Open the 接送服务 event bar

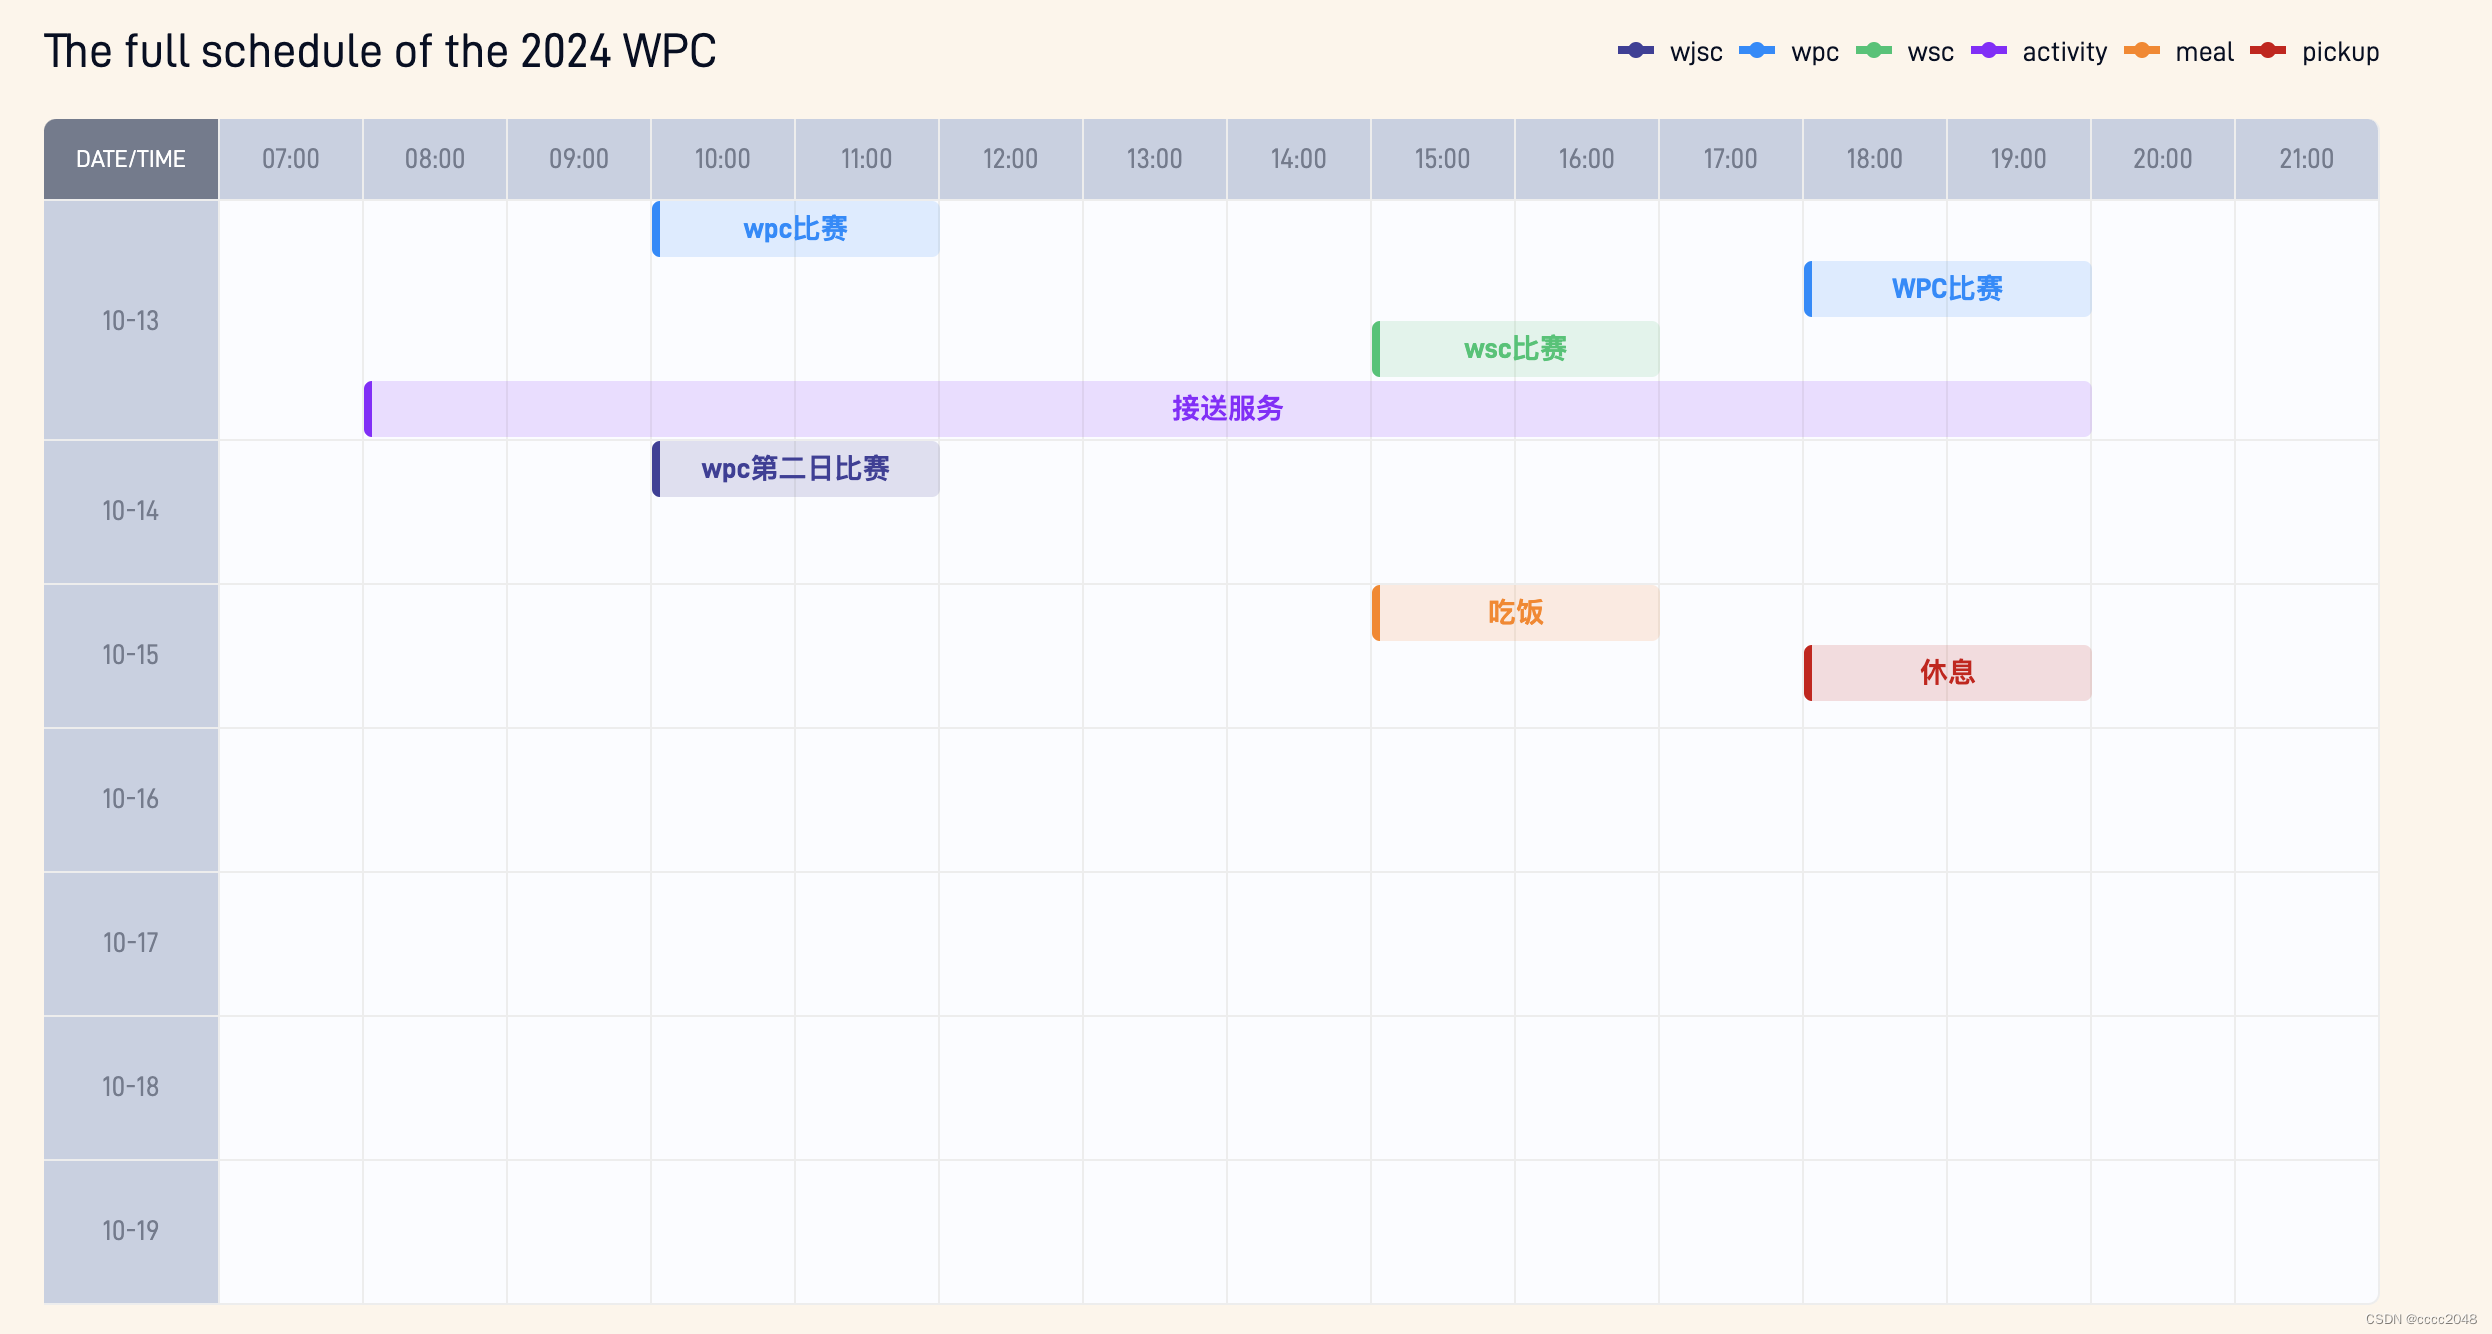pyautogui.click(x=1227, y=409)
